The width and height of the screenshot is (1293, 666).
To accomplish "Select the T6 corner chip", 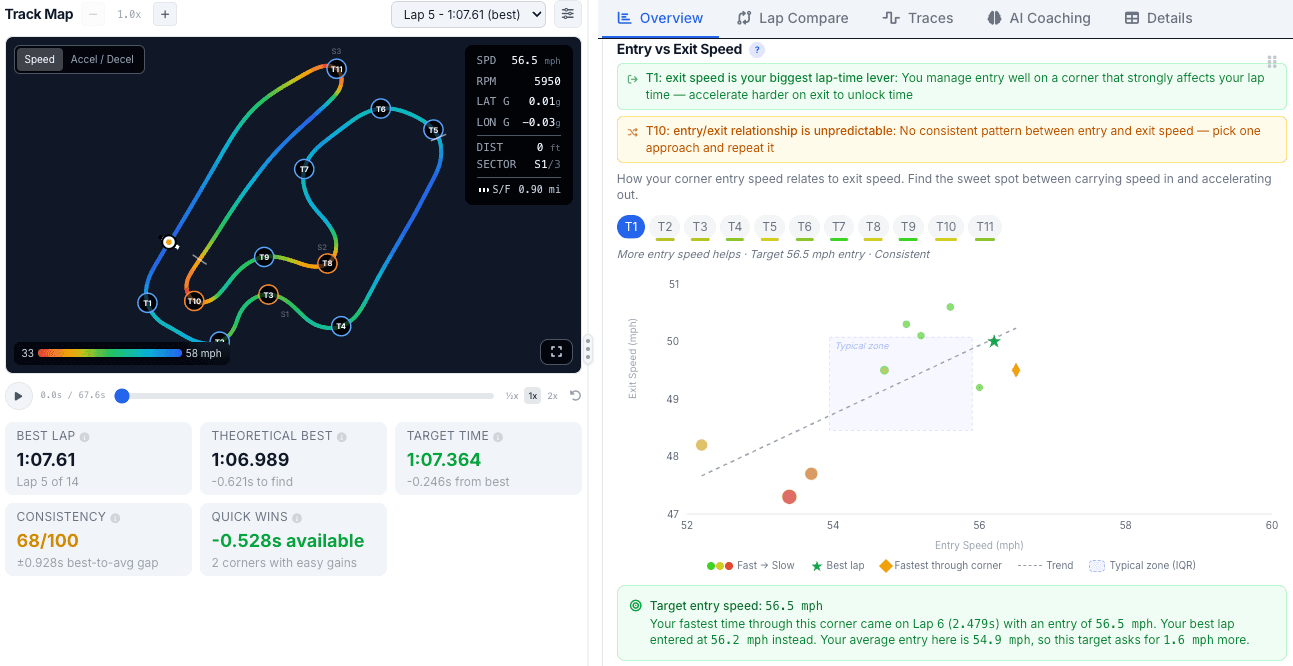I will [x=804, y=227].
